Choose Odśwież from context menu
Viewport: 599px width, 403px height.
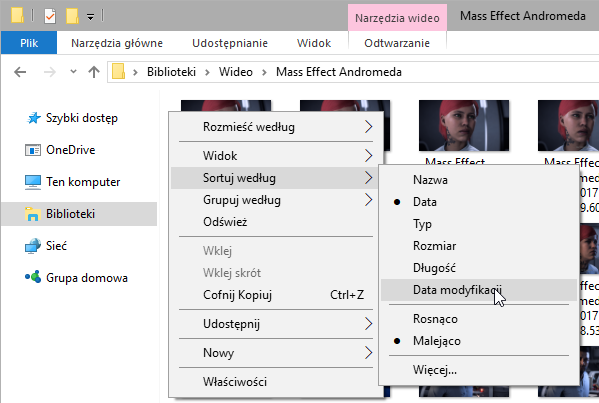pyautogui.click(x=275, y=222)
